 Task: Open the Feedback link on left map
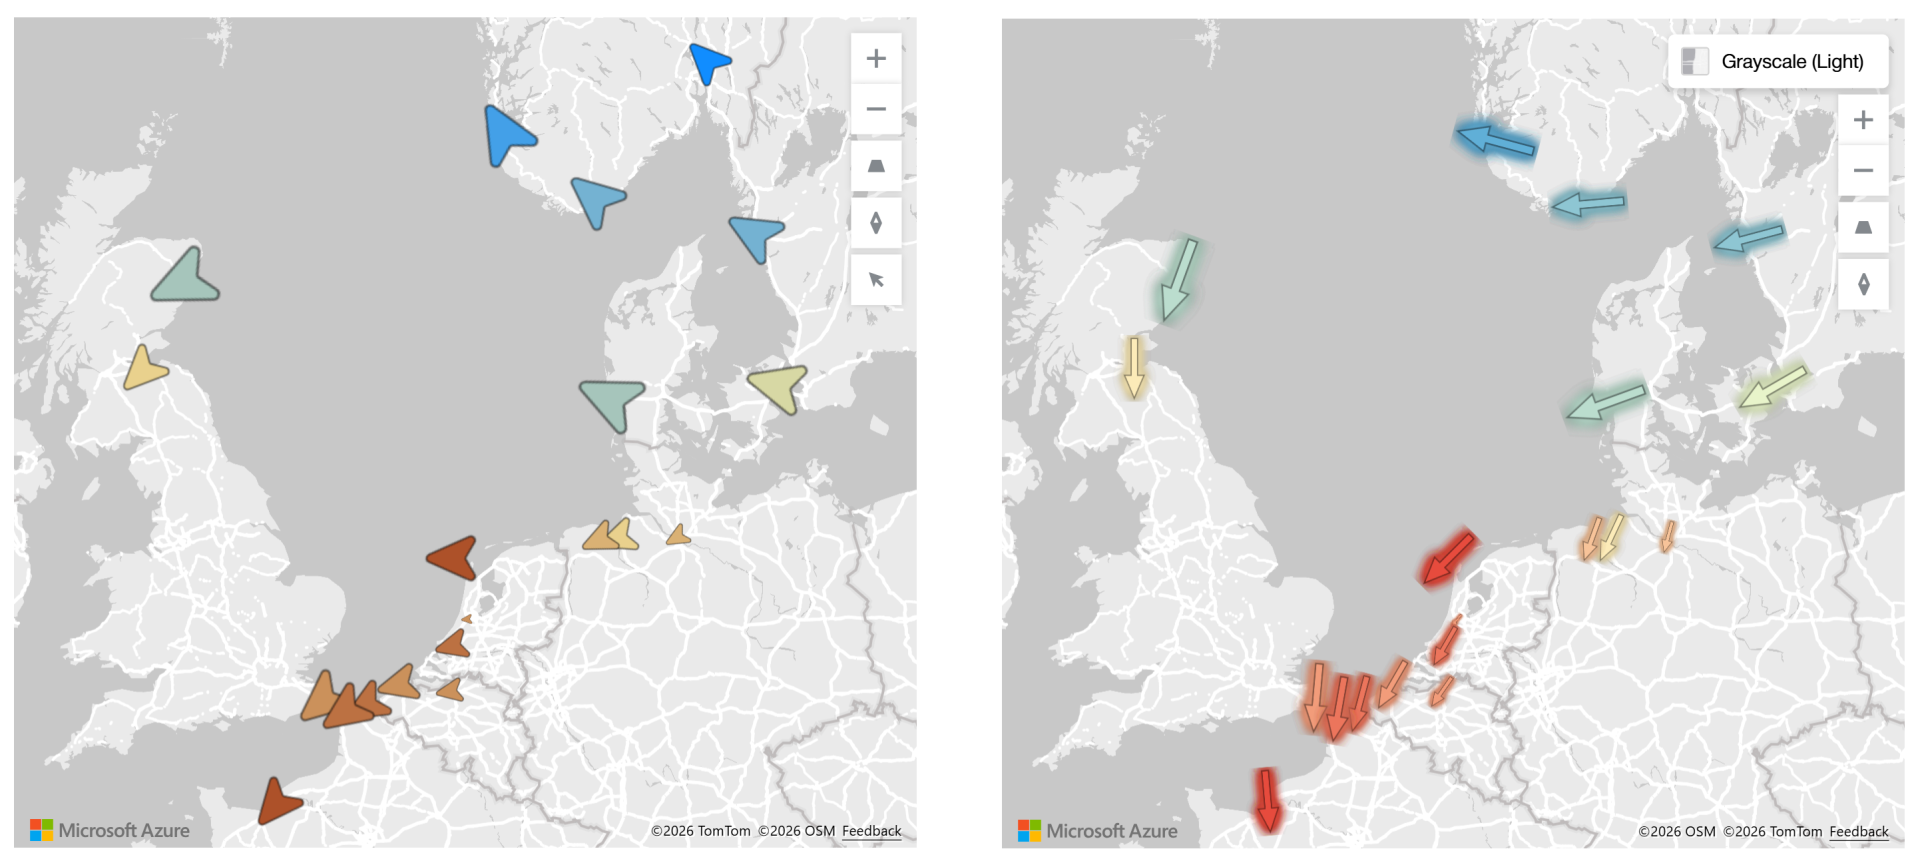(x=871, y=831)
